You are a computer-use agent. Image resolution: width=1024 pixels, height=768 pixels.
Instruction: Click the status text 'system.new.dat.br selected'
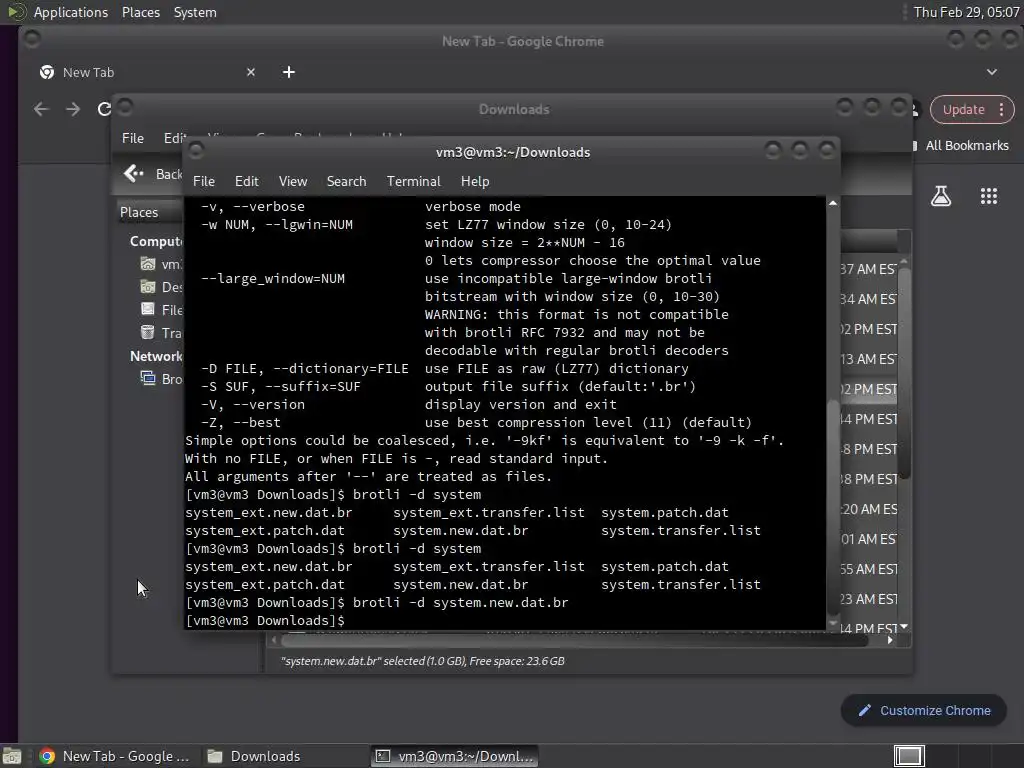point(423,661)
